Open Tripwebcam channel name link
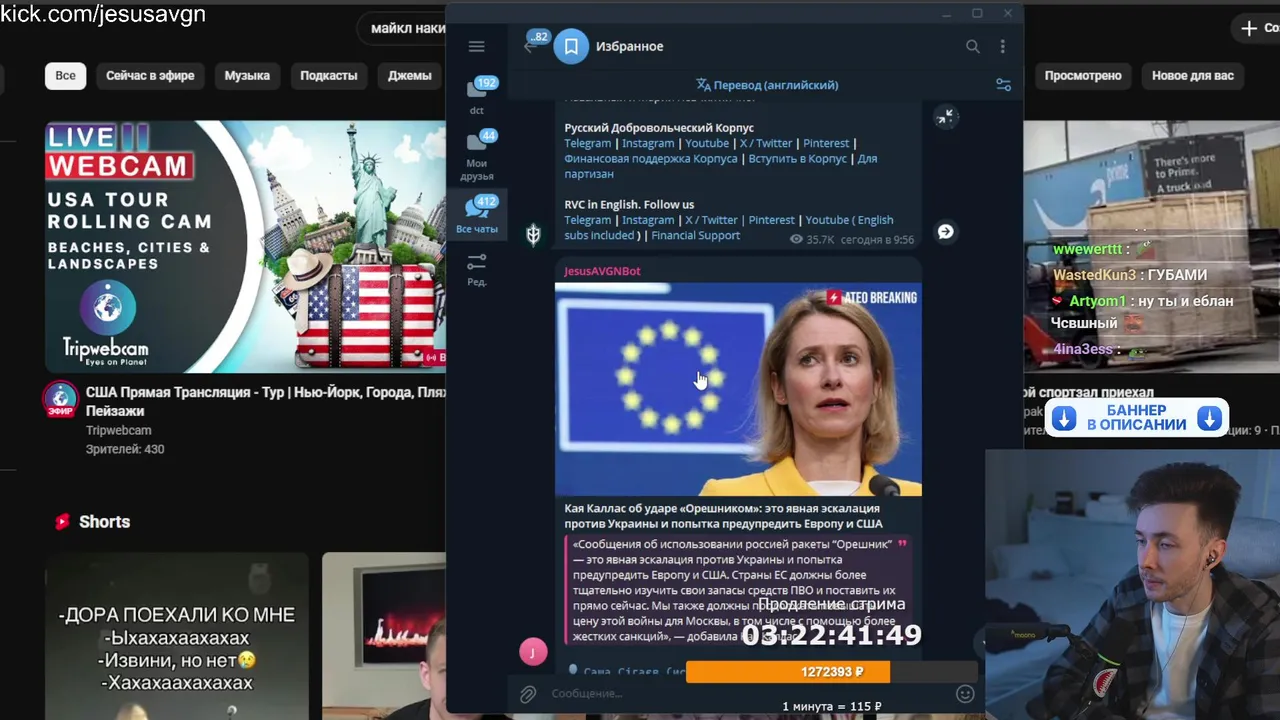Screen dimensions: 1280x720 pyautogui.click(x=118, y=431)
